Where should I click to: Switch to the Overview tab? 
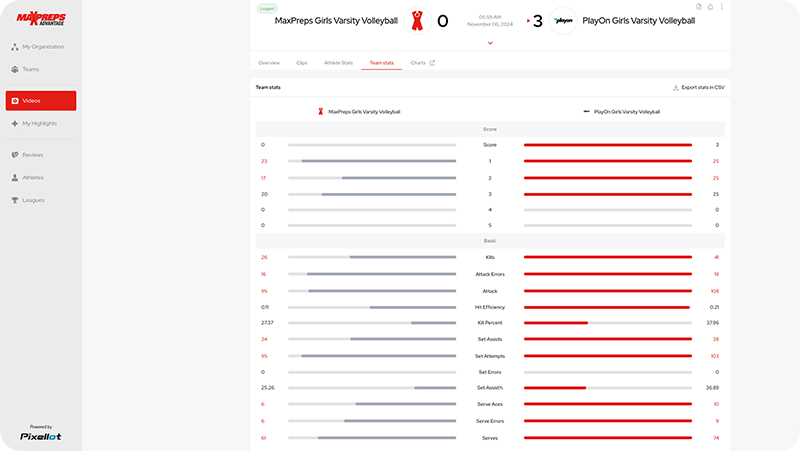[269, 63]
